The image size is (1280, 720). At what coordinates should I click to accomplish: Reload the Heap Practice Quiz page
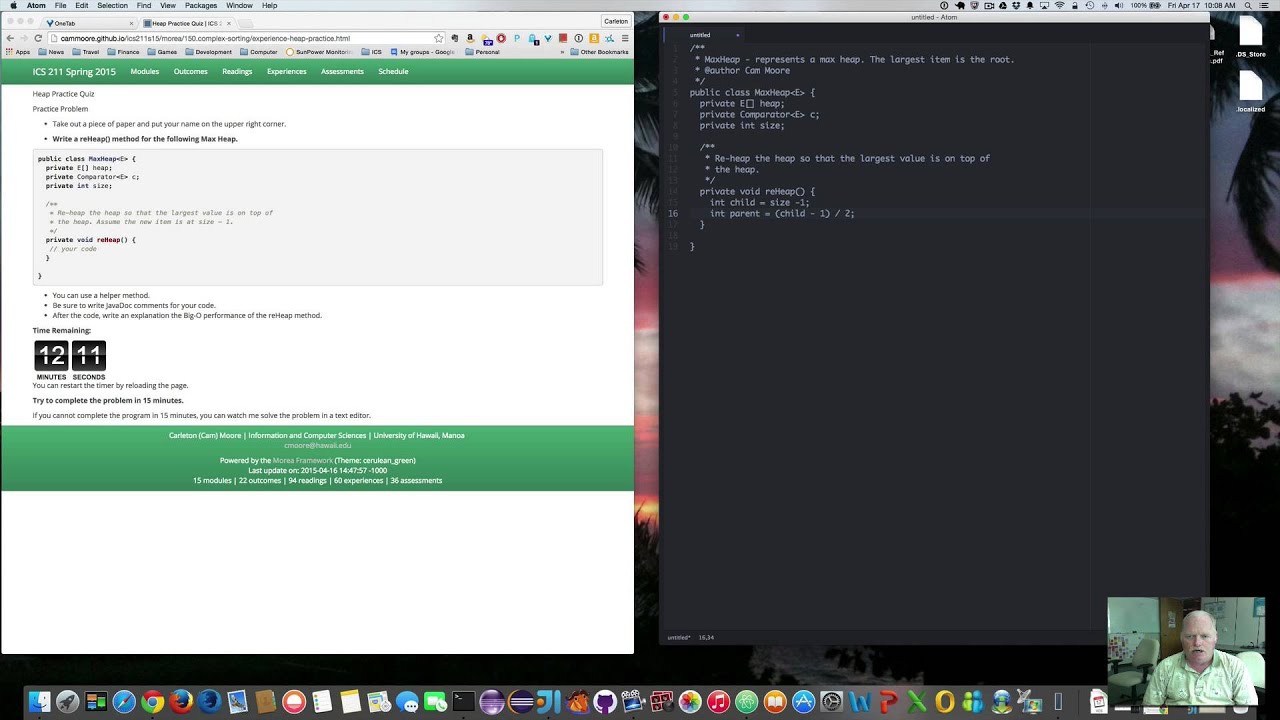point(38,38)
